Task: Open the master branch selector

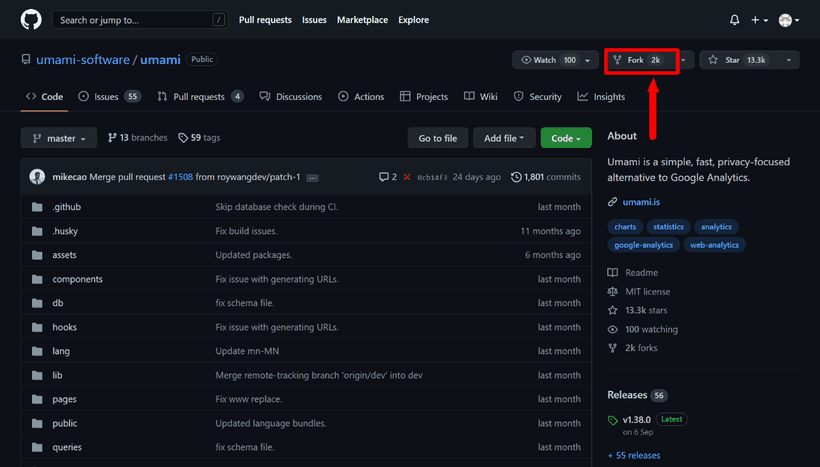Action: point(59,138)
